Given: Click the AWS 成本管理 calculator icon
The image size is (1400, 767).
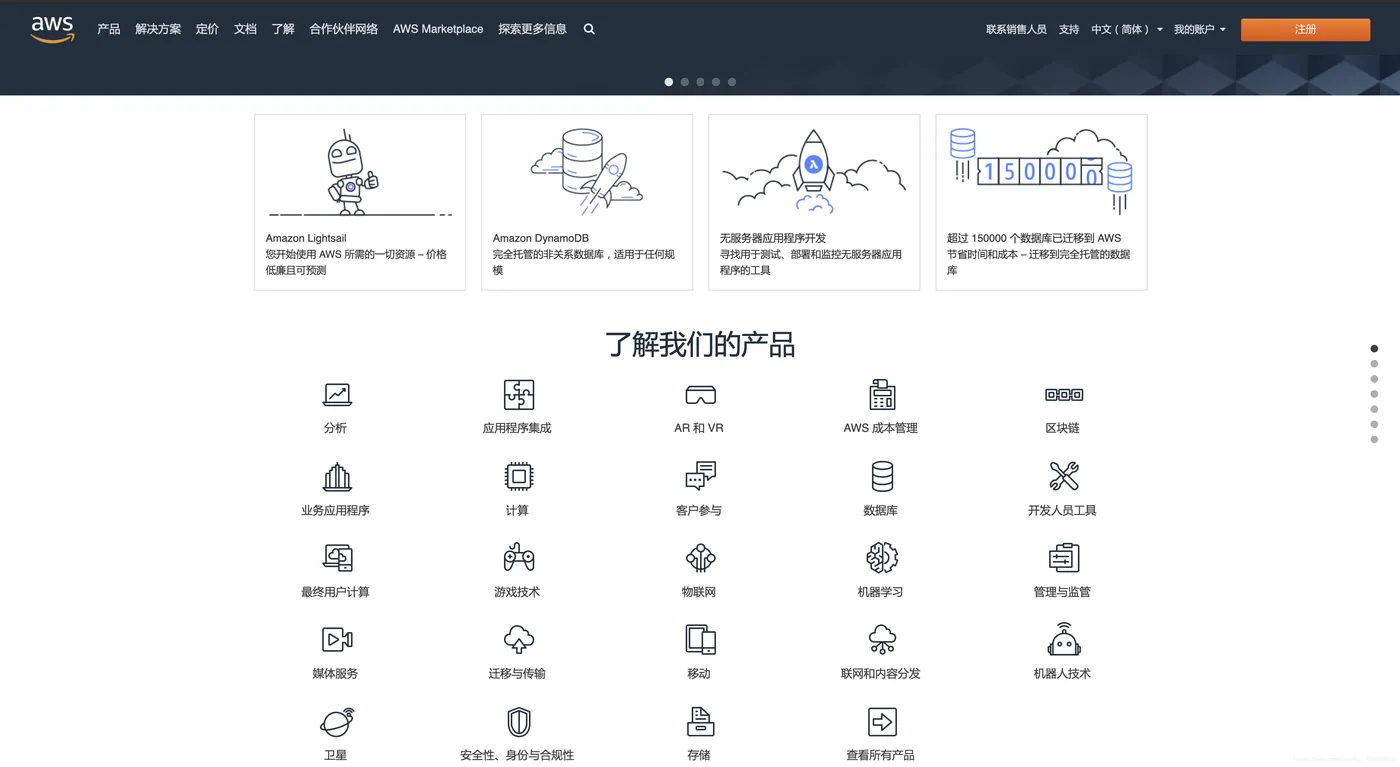Looking at the screenshot, I should [x=882, y=394].
